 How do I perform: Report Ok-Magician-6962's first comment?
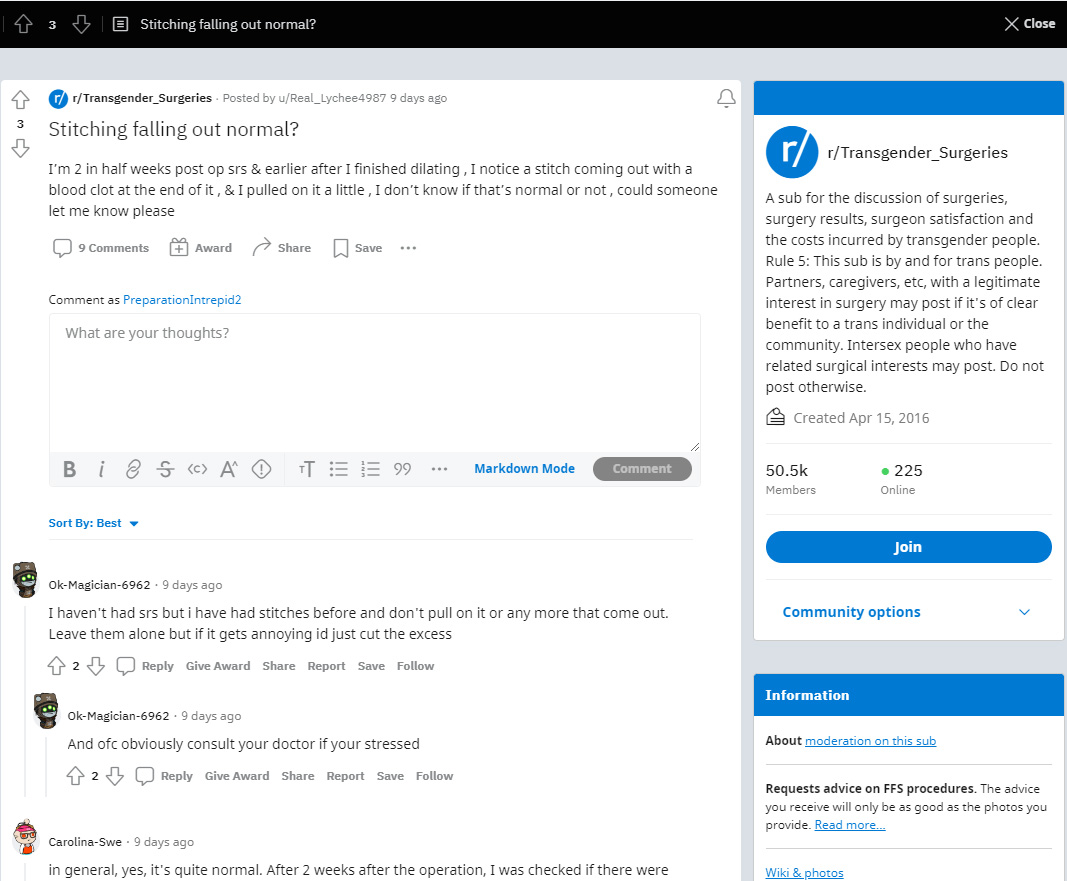tap(326, 666)
